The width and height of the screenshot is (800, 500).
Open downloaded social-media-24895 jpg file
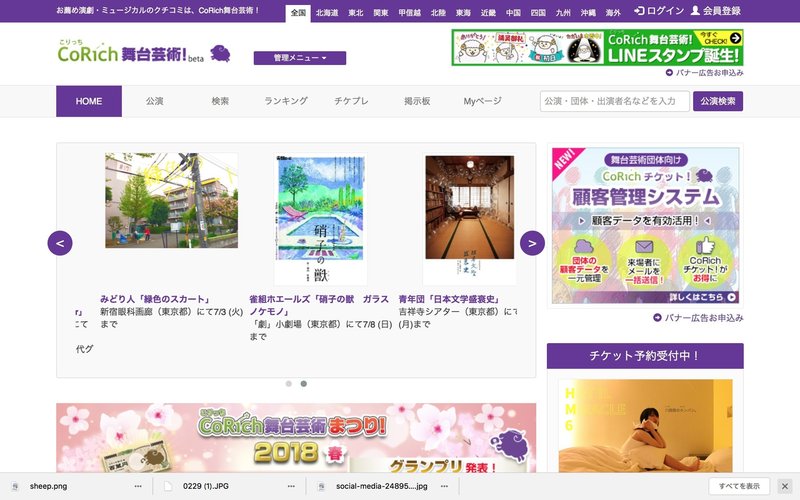point(381,486)
